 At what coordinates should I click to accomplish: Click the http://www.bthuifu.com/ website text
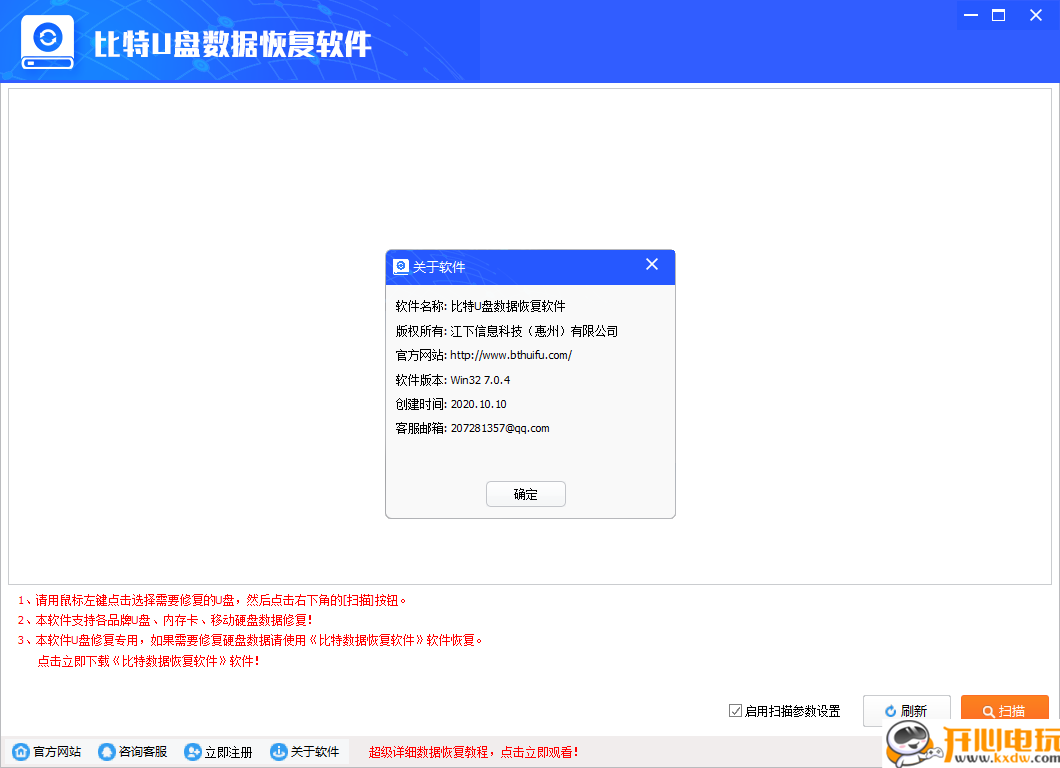[x=511, y=355]
